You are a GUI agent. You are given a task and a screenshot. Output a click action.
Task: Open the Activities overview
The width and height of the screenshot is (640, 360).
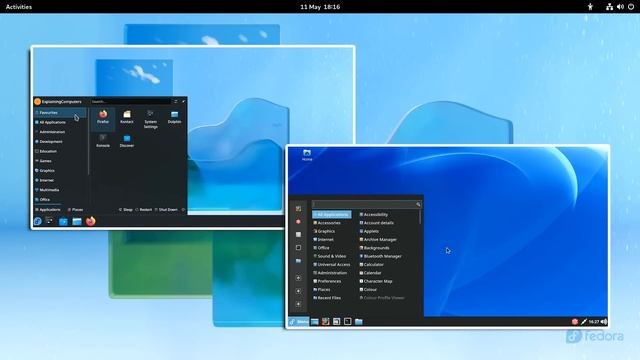click(x=19, y=7)
